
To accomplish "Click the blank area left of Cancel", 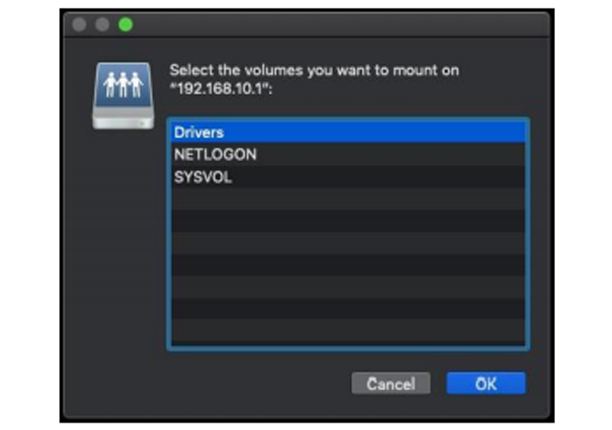I will (x=250, y=384).
